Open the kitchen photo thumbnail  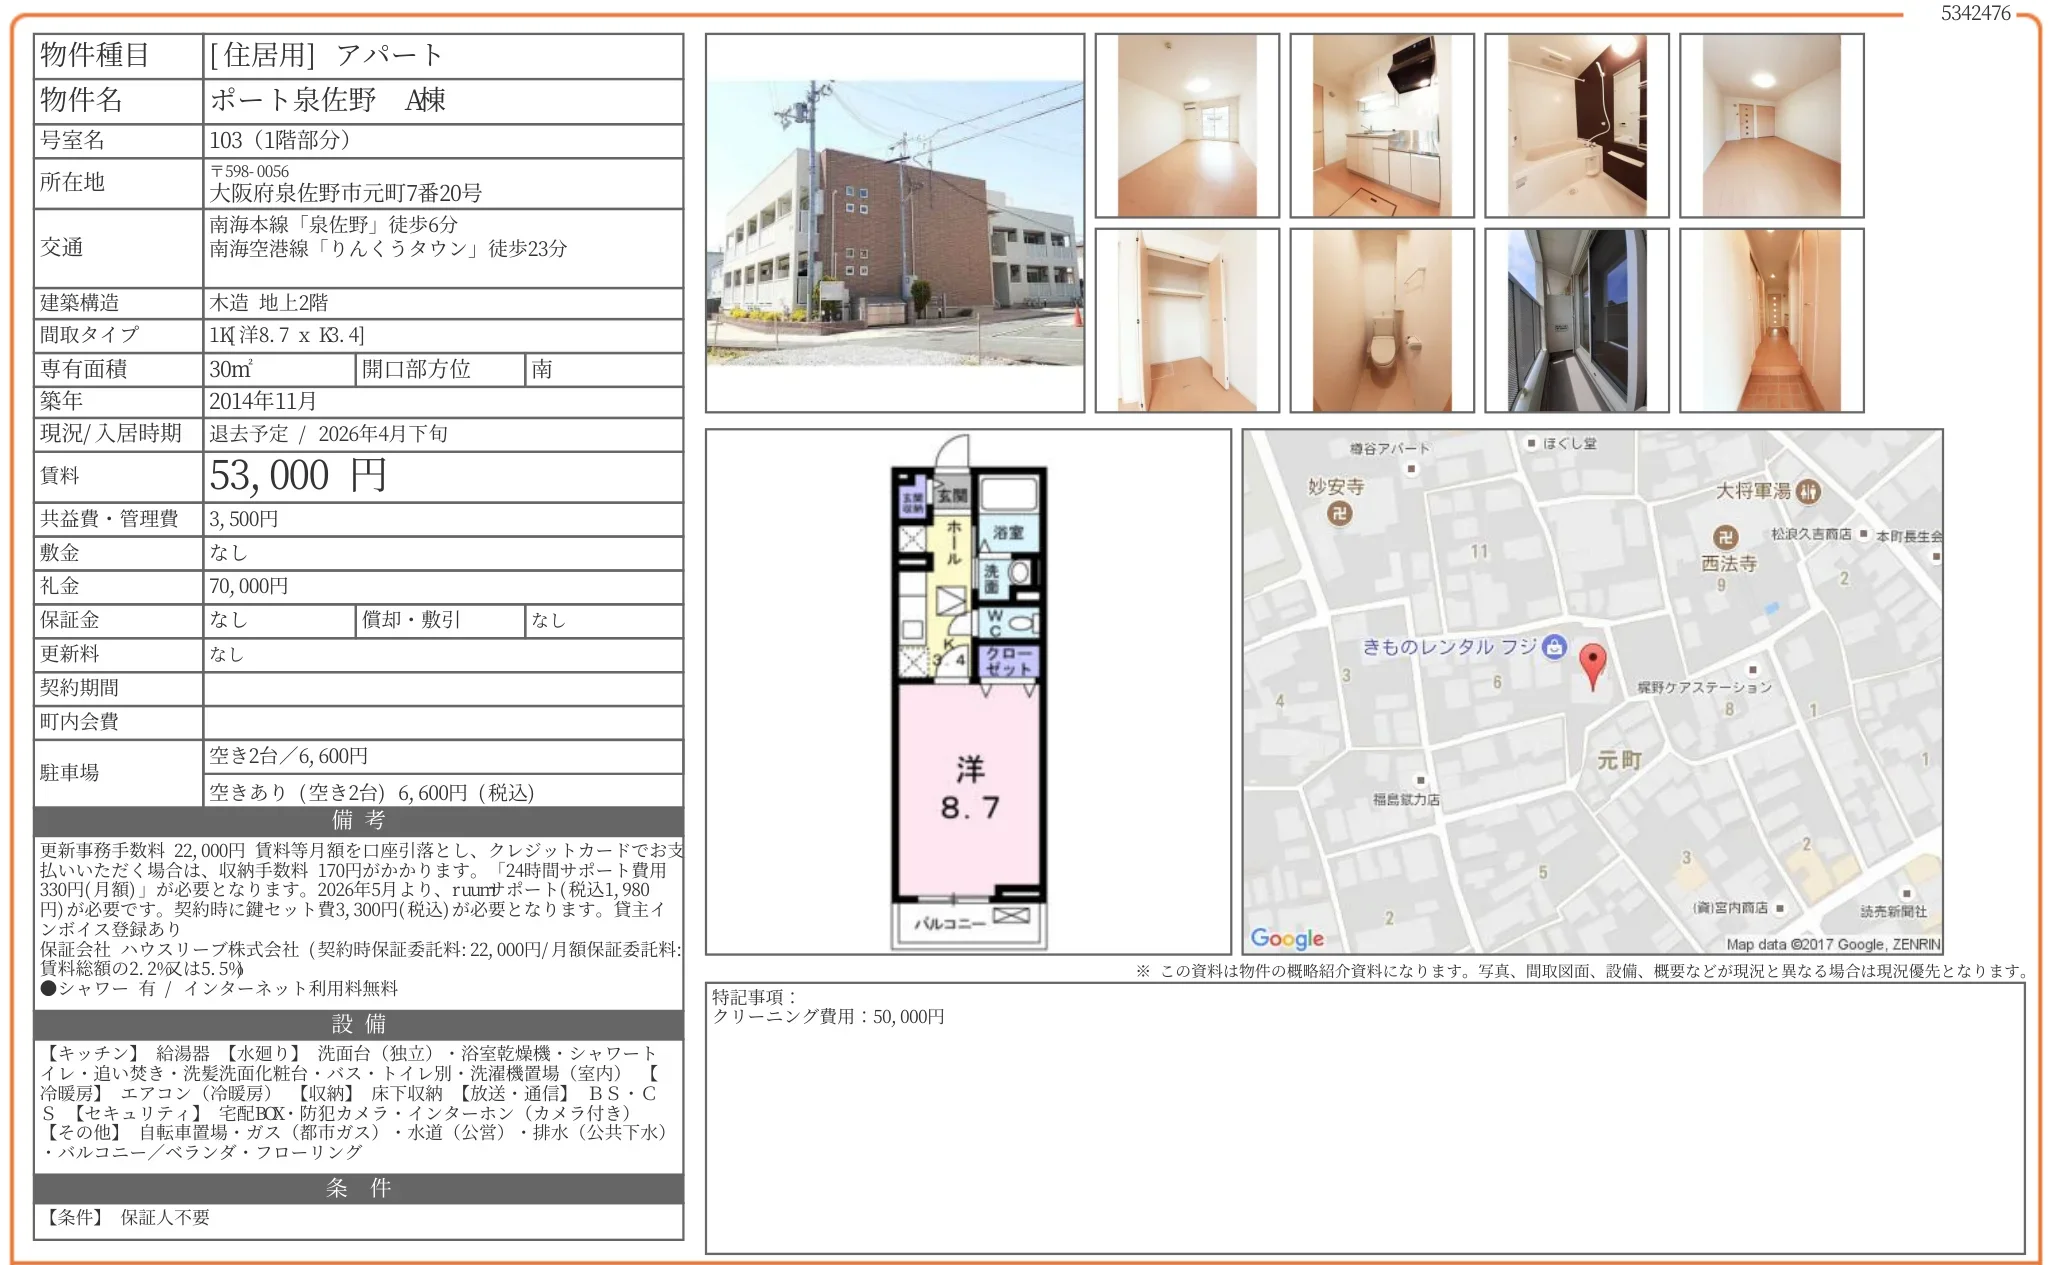(x=1381, y=126)
